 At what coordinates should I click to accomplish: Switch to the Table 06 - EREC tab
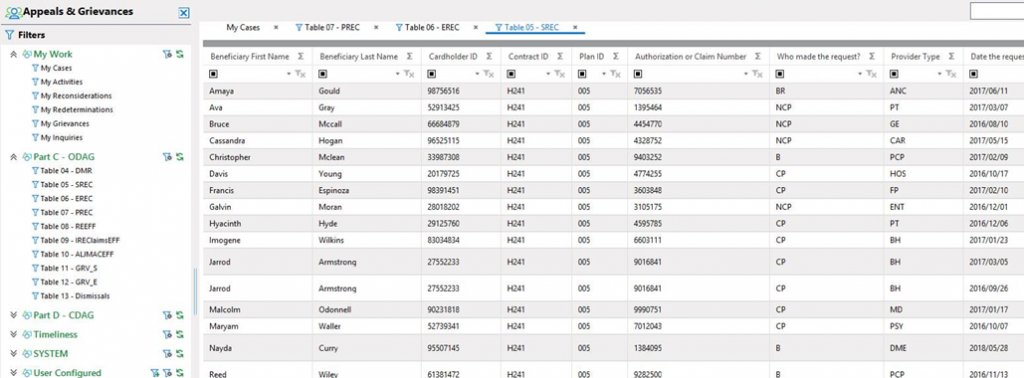(x=427, y=27)
